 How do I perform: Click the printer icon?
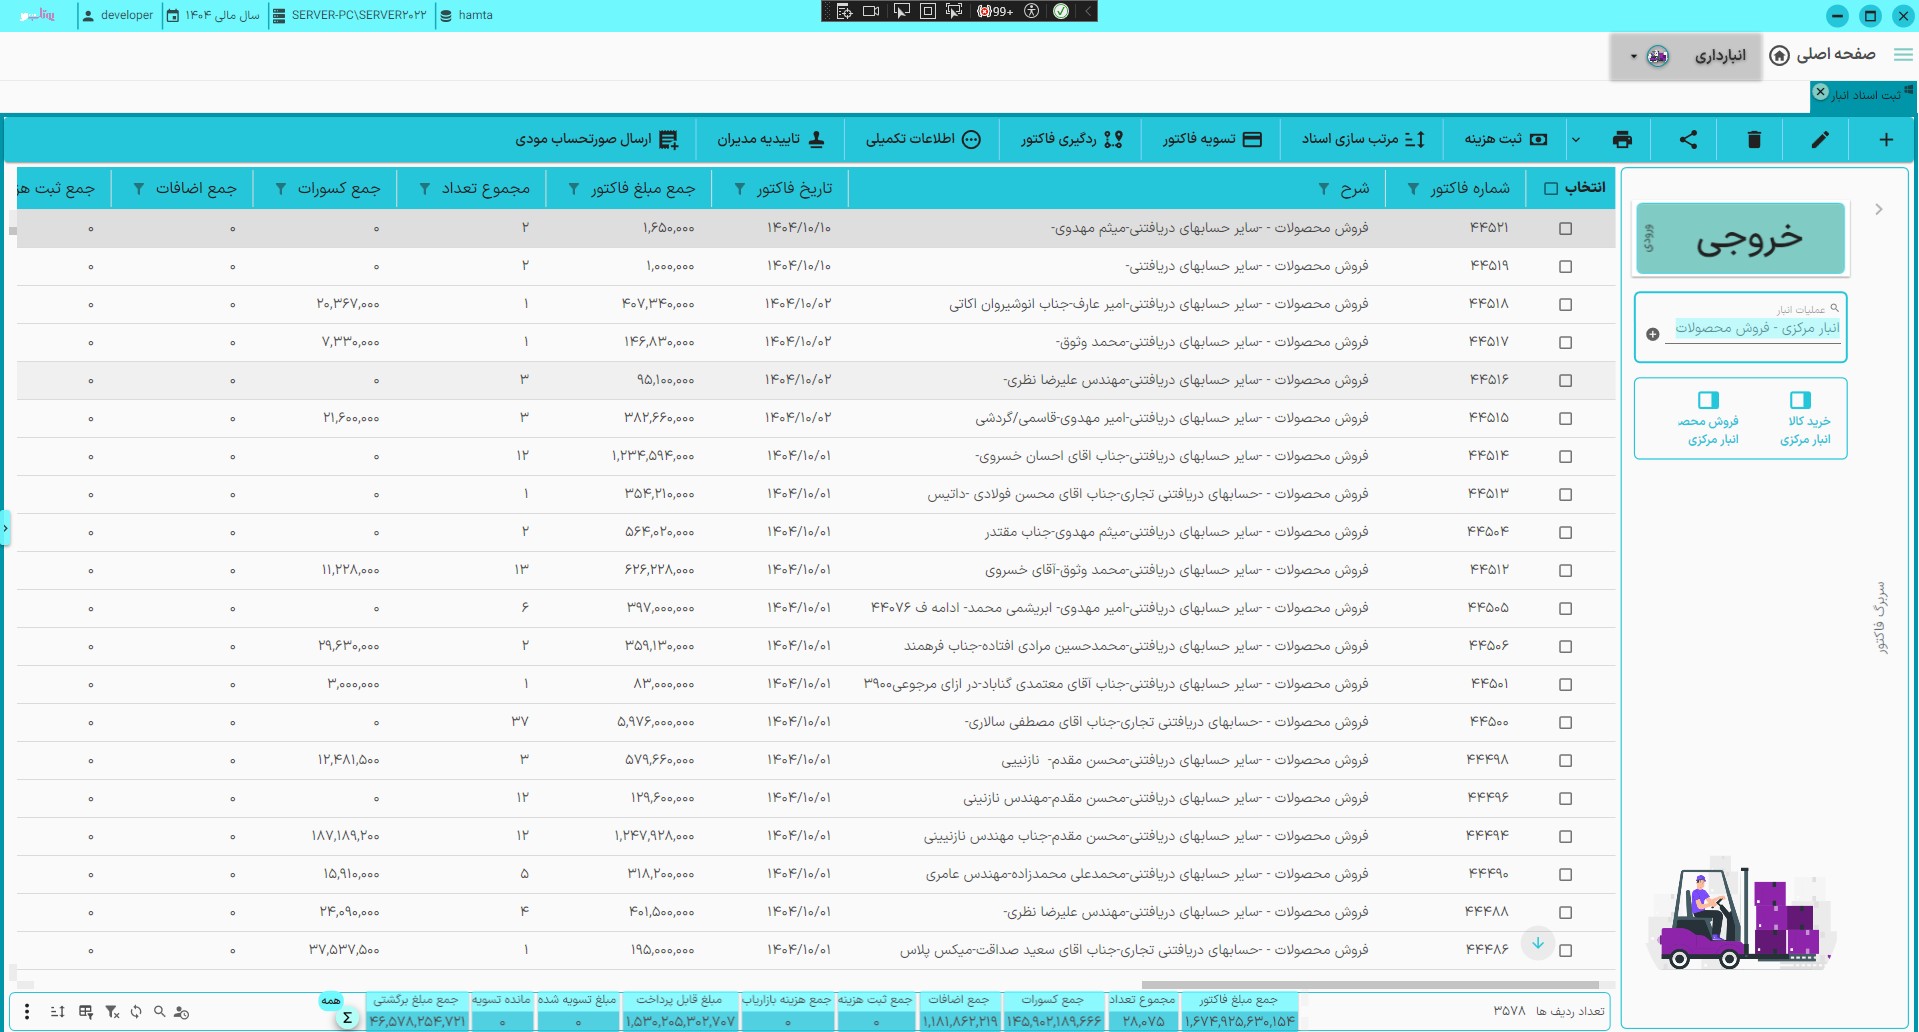pyautogui.click(x=1622, y=140)
